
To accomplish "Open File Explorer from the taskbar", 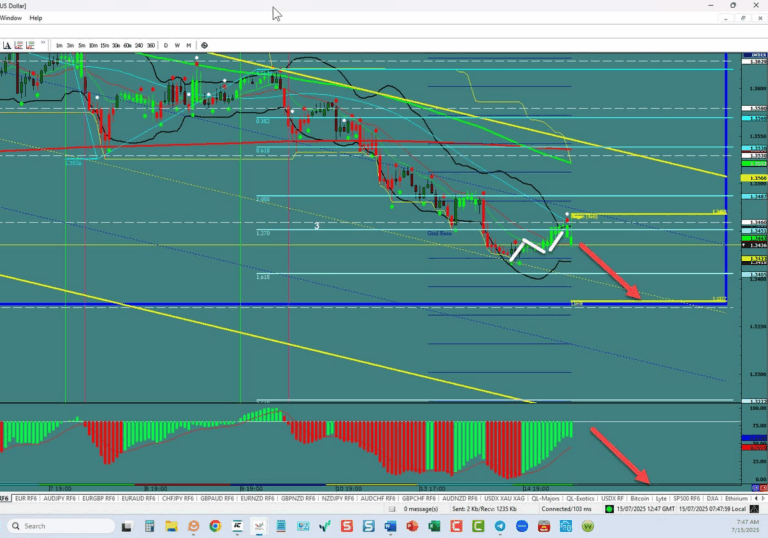I will tap(171, 527).
